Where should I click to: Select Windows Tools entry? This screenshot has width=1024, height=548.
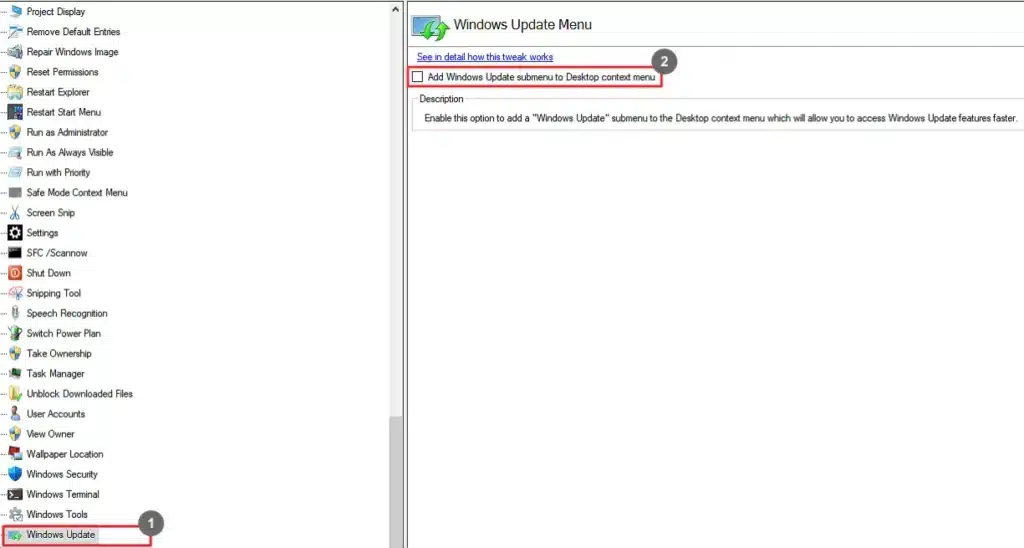(57, 515)
